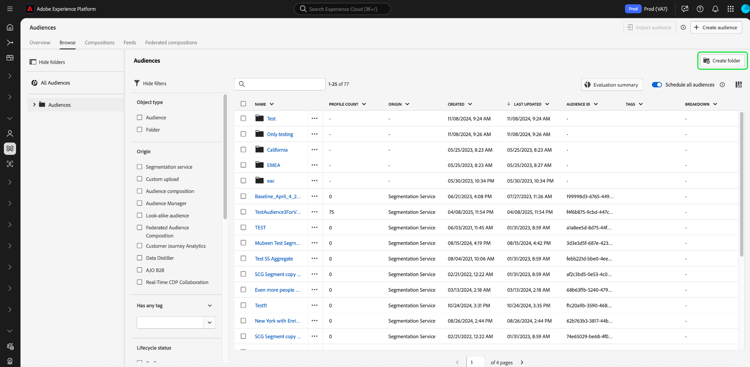
Task: Open the notifications bell icon
Action: point(715,9)
